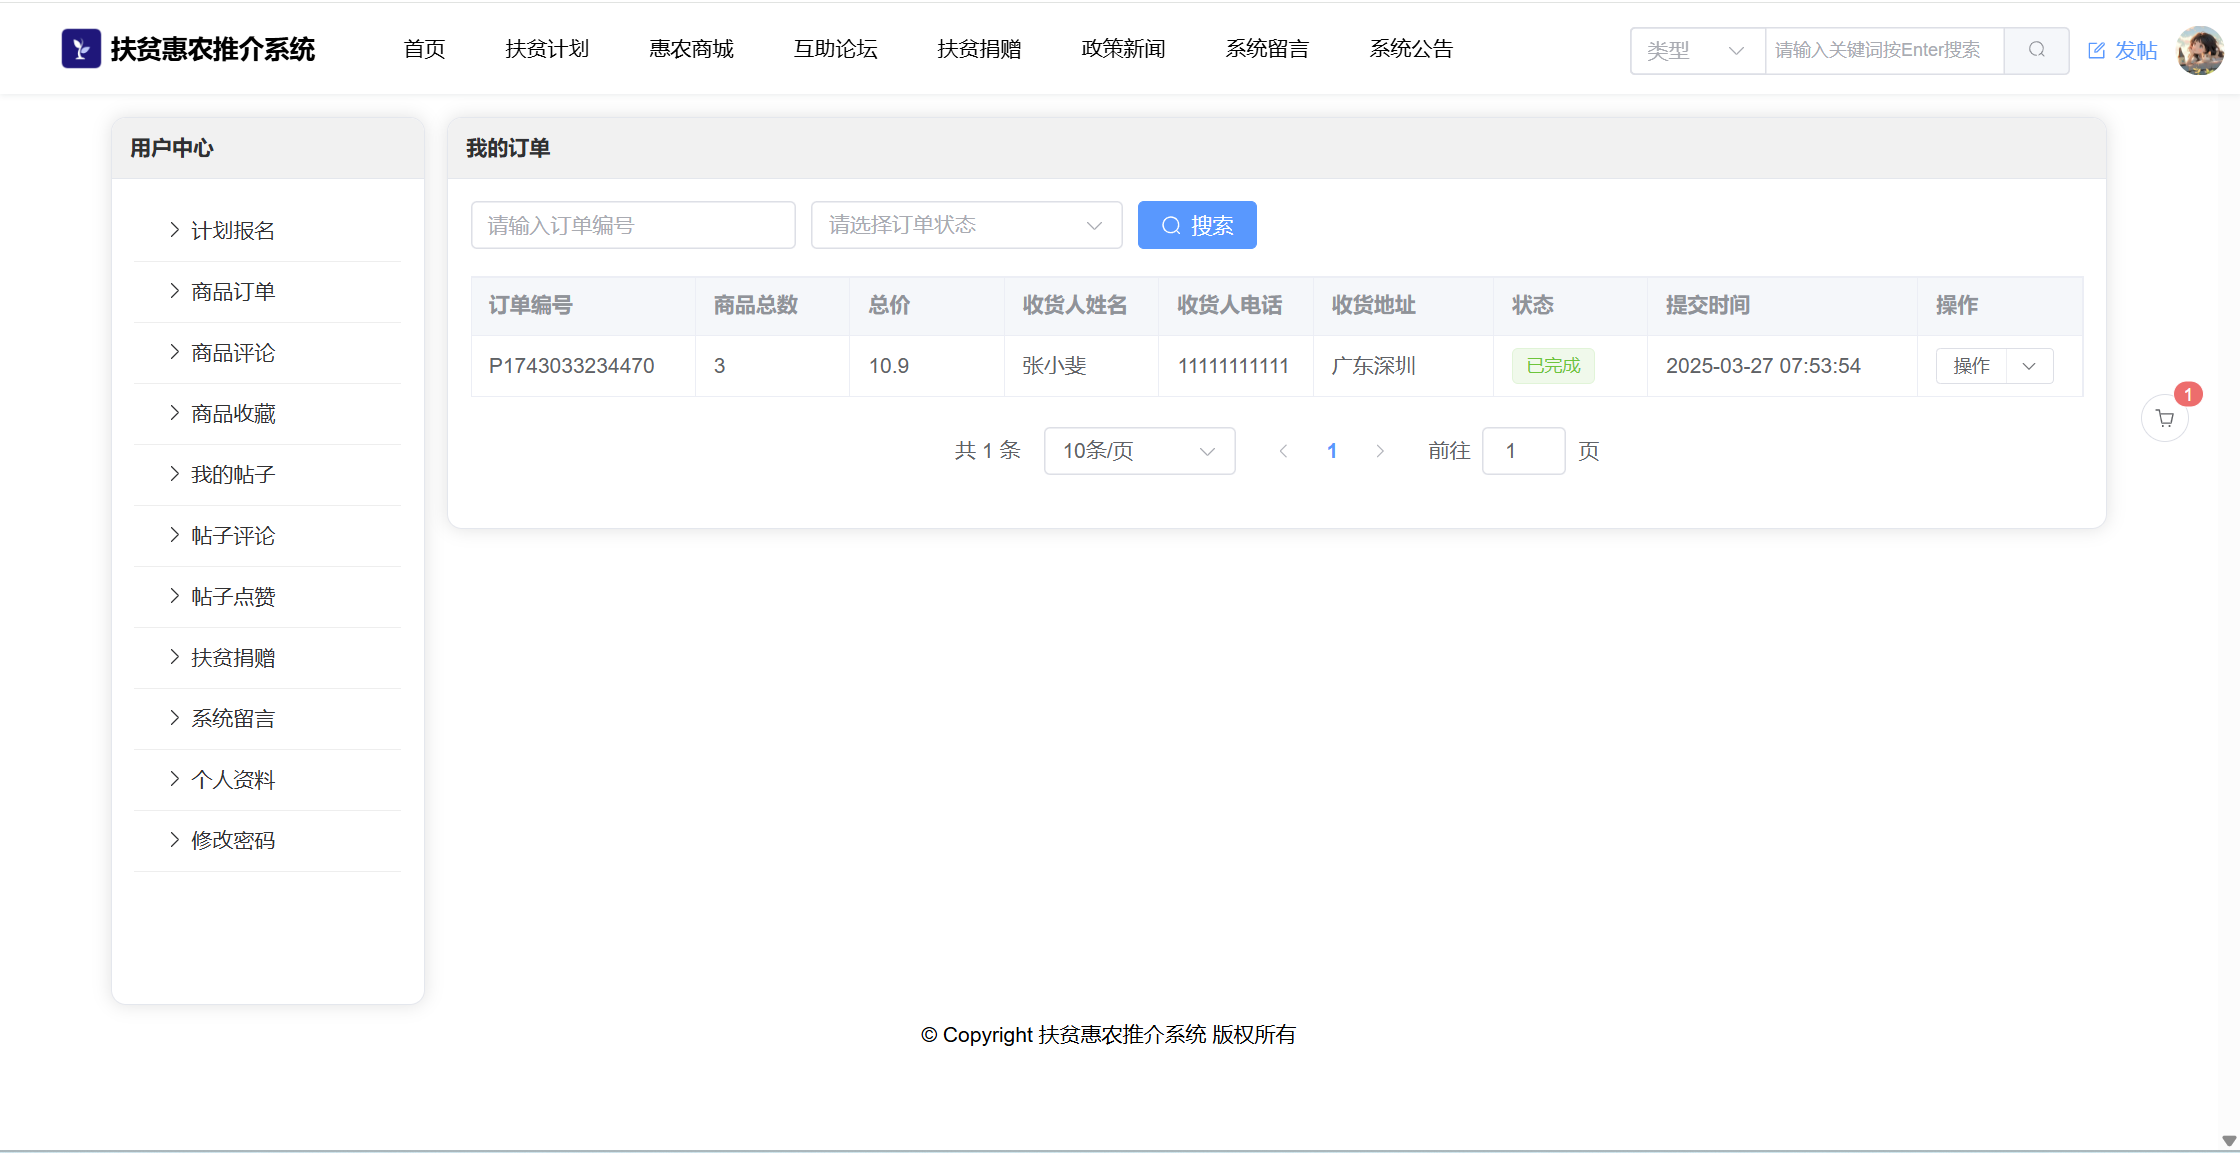2240x1153 pixels.
Task: Click the header search magnifier icon
Action: pyautogui.click(x=2036, y=50)
